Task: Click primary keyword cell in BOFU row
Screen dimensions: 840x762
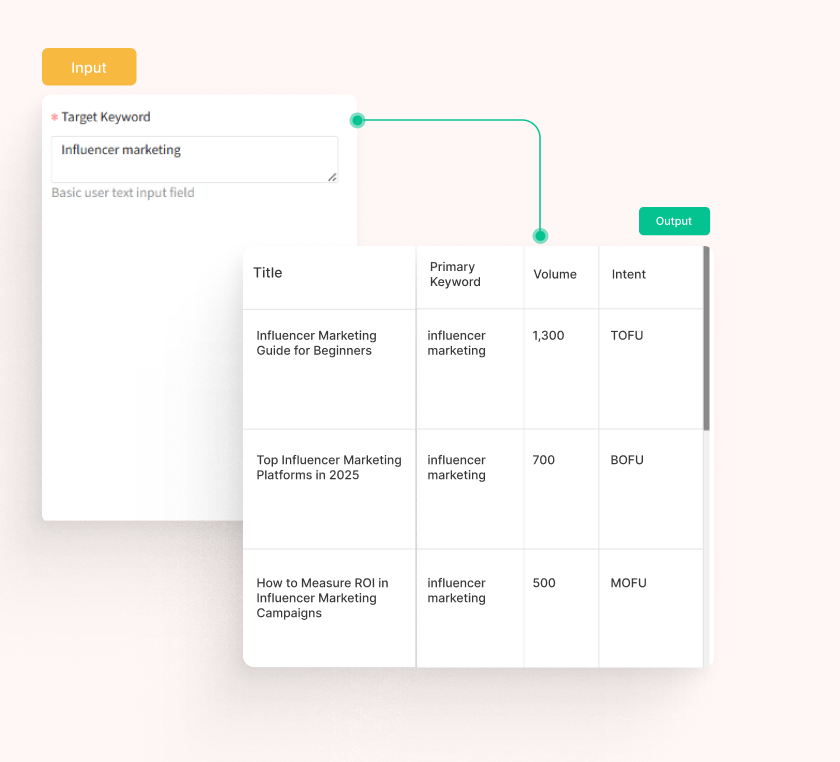Action: tap(470, 489)
